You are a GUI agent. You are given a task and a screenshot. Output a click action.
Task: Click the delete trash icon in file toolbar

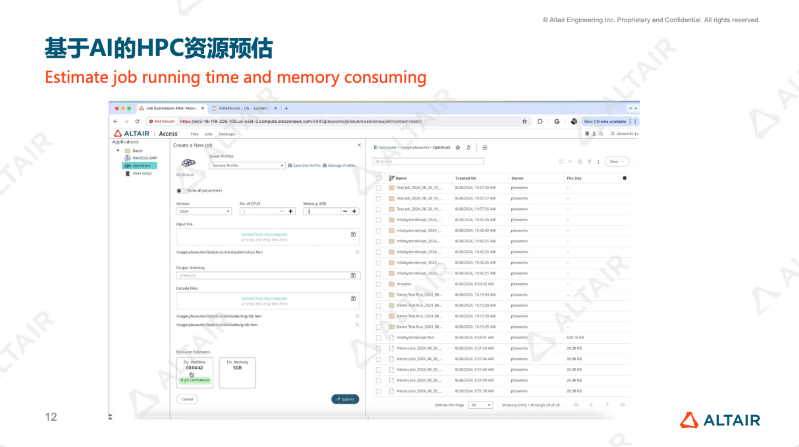click(590, 162)
